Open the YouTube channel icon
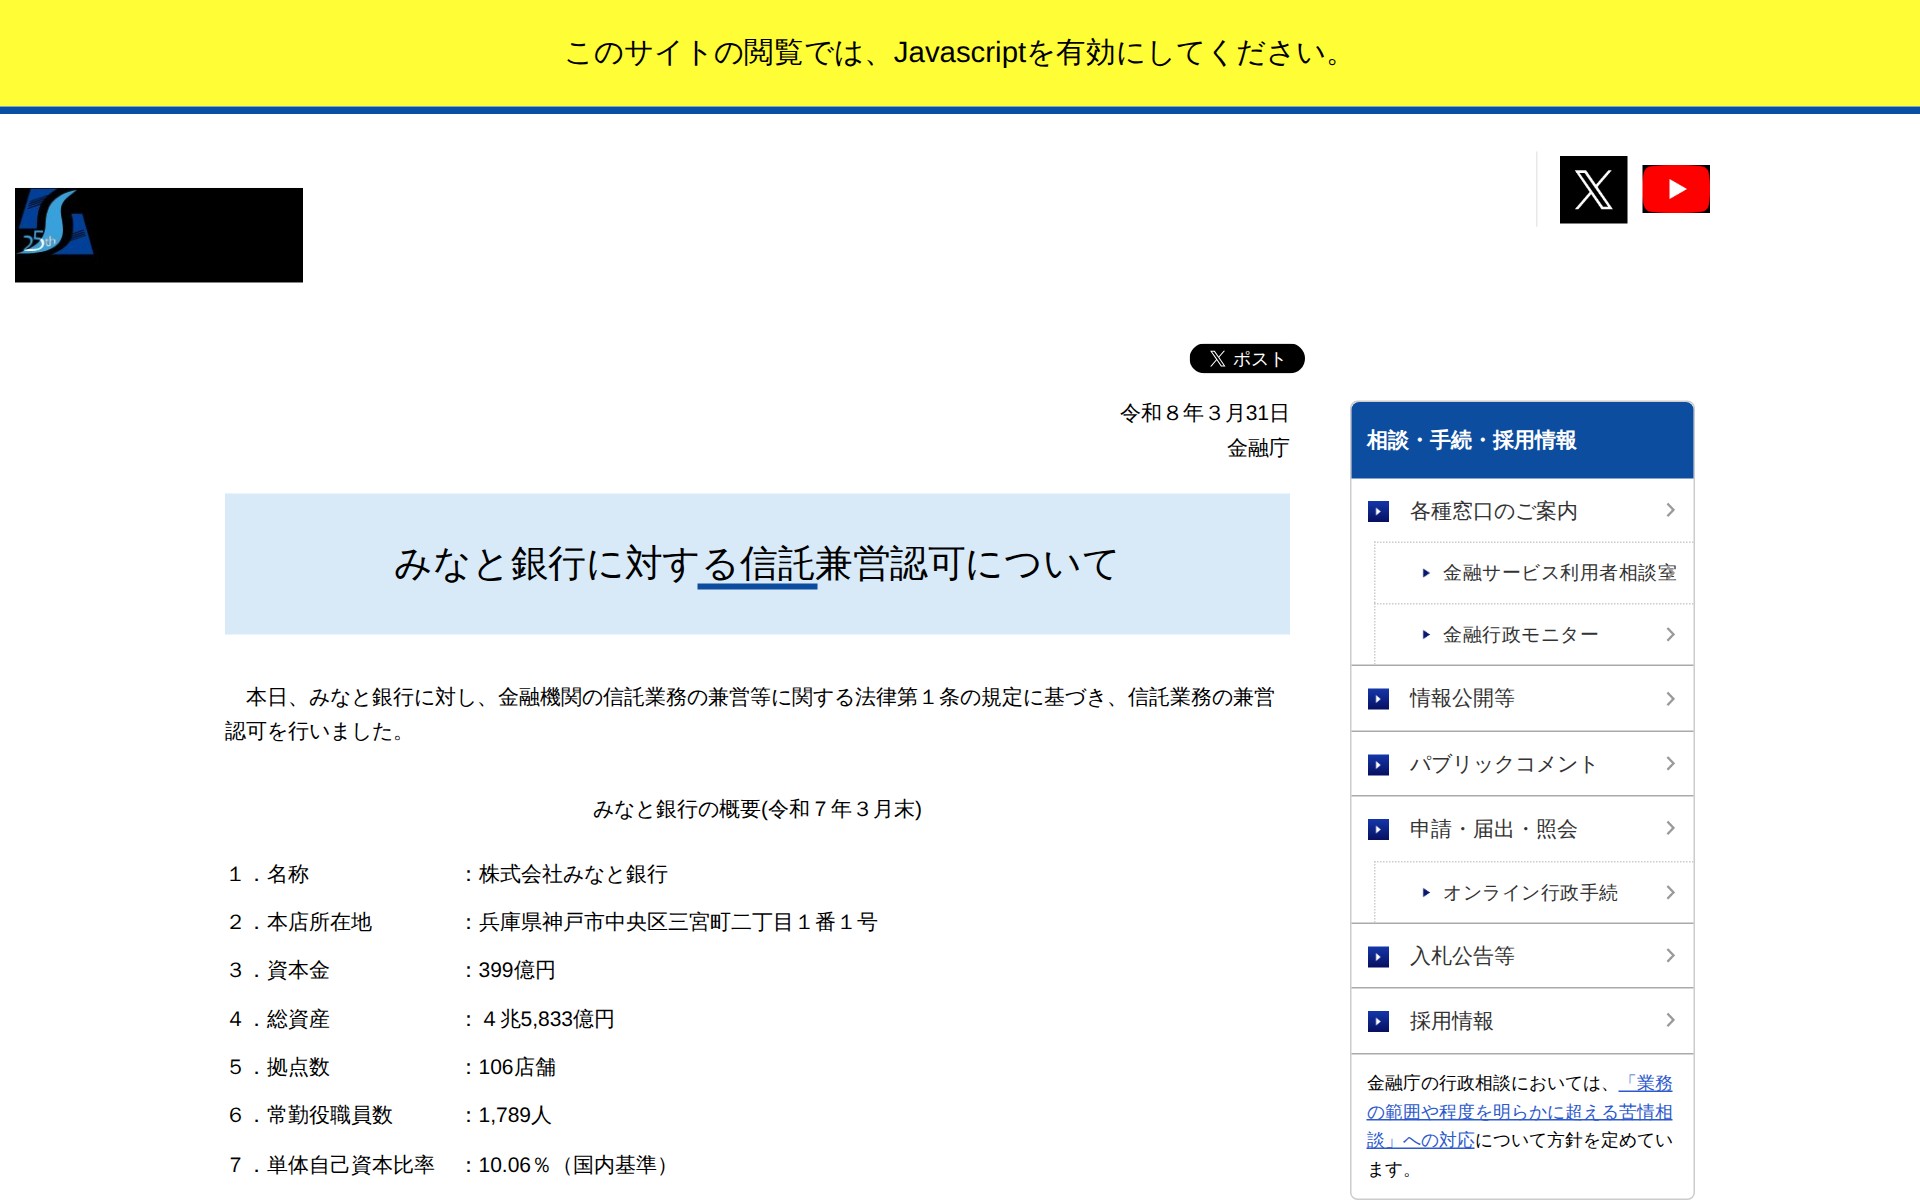The image size is (1920, 1200). (1675, 189)
